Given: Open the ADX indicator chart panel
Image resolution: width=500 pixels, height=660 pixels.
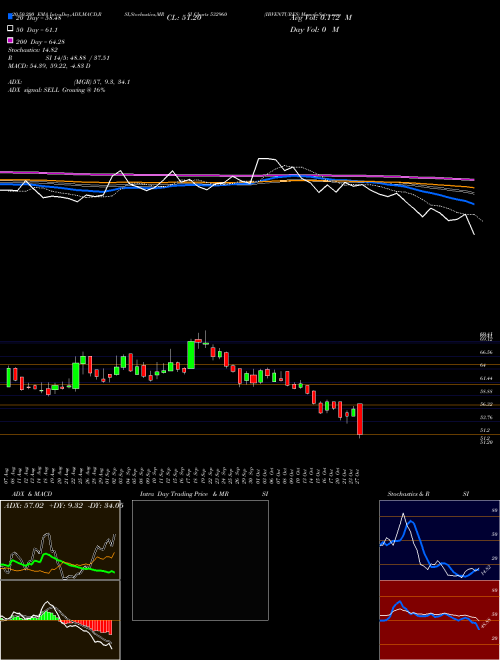Looking at the screenshot, I should point(60,540).
